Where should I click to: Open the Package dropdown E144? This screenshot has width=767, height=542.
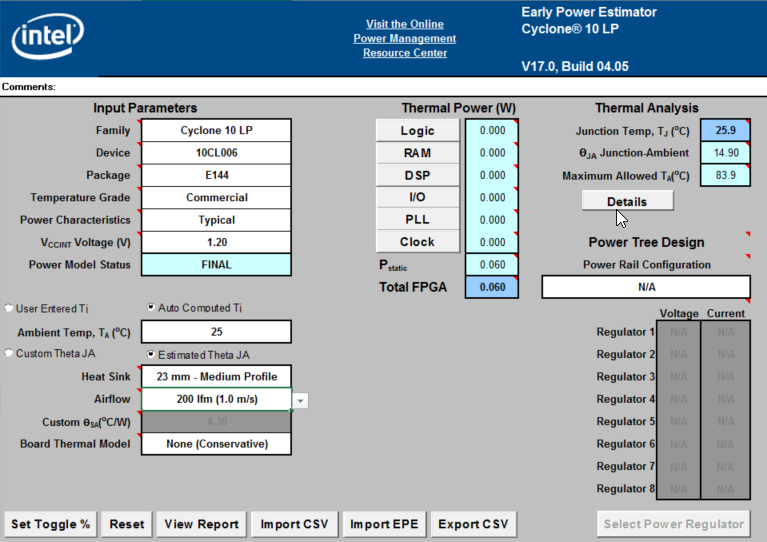click(216, 175)
